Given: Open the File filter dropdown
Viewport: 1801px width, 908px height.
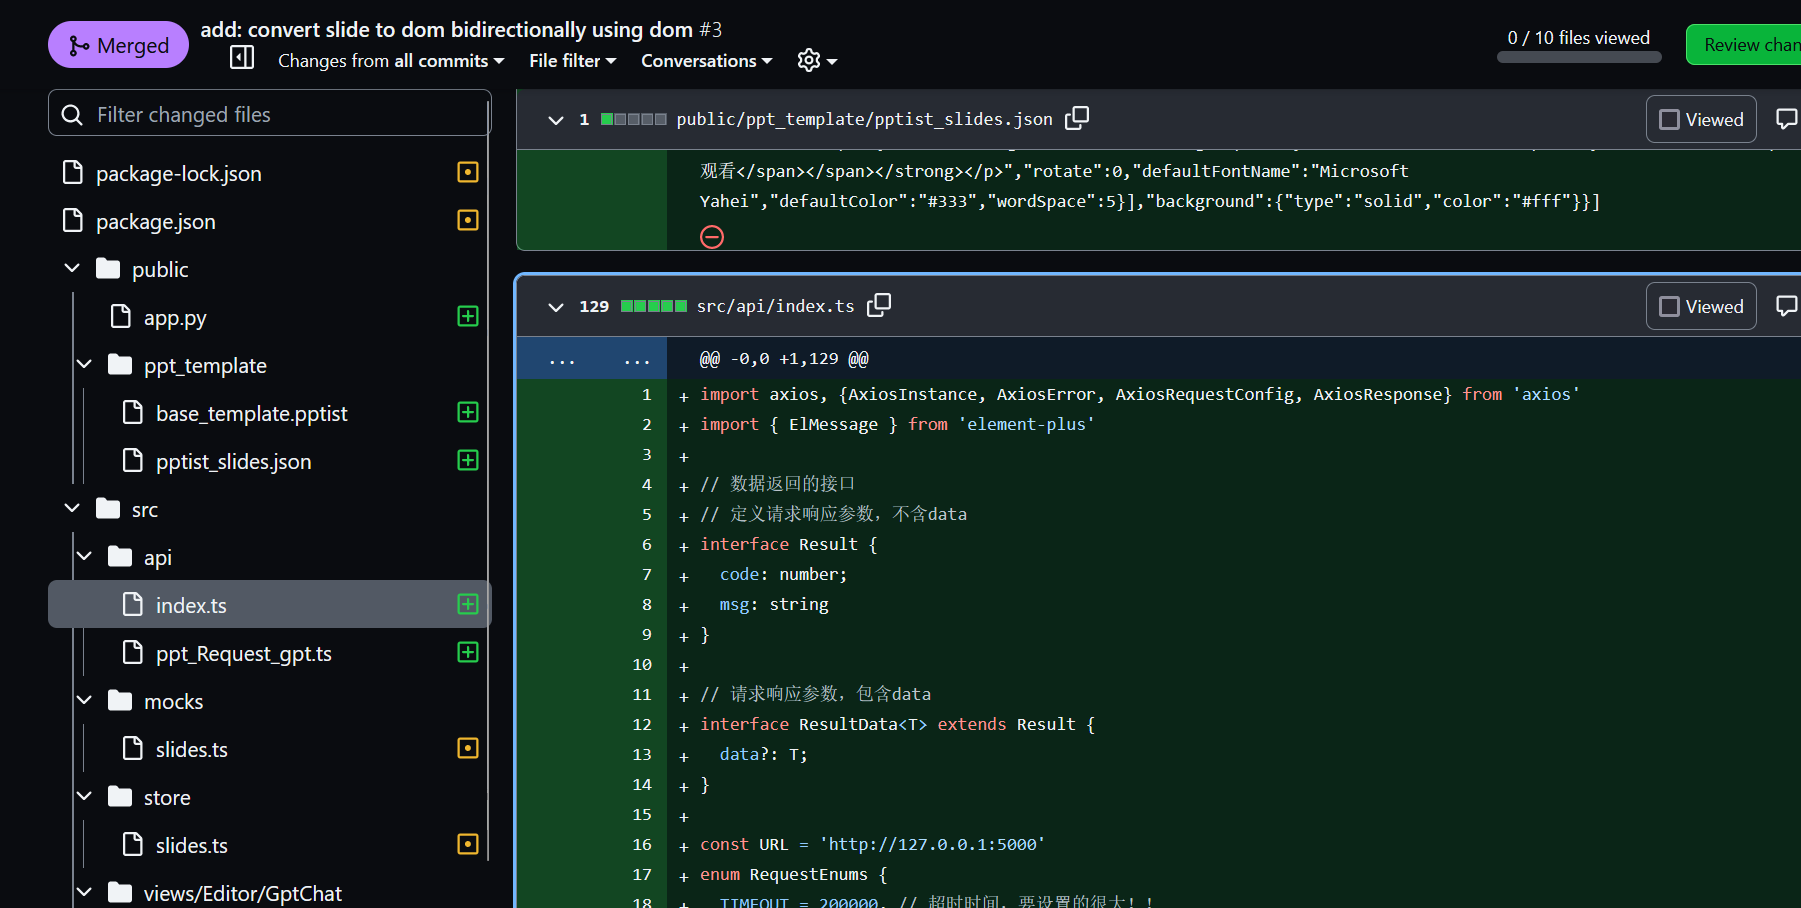Looking at the screenshot, I should (571, 60).
